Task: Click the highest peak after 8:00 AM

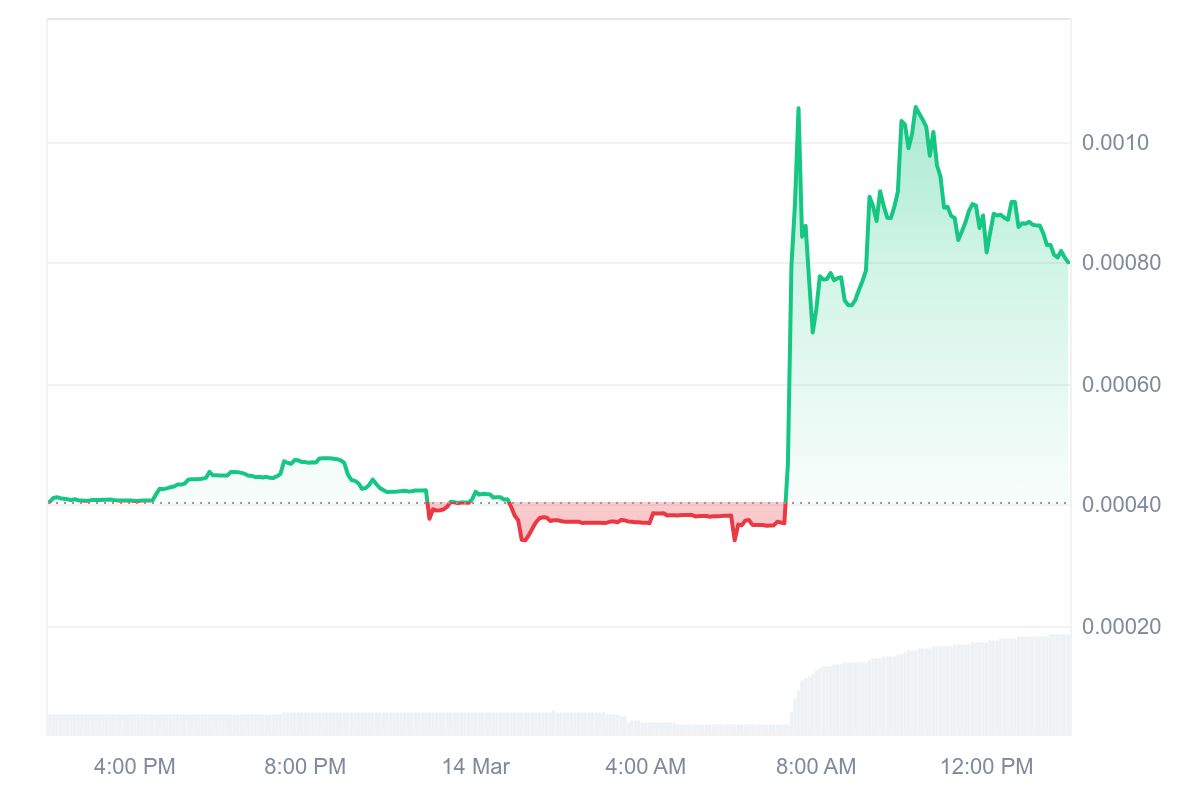Action: click(x=915, y=106)
